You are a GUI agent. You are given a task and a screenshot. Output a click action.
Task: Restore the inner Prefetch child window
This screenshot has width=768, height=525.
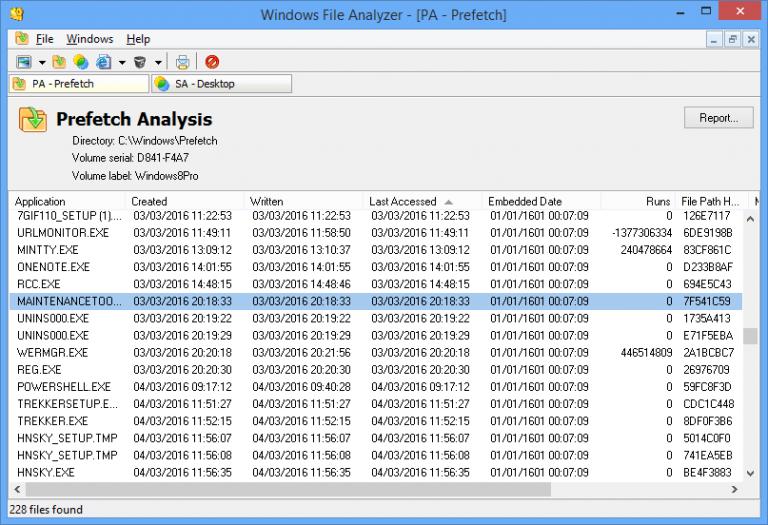click(732, 39)
